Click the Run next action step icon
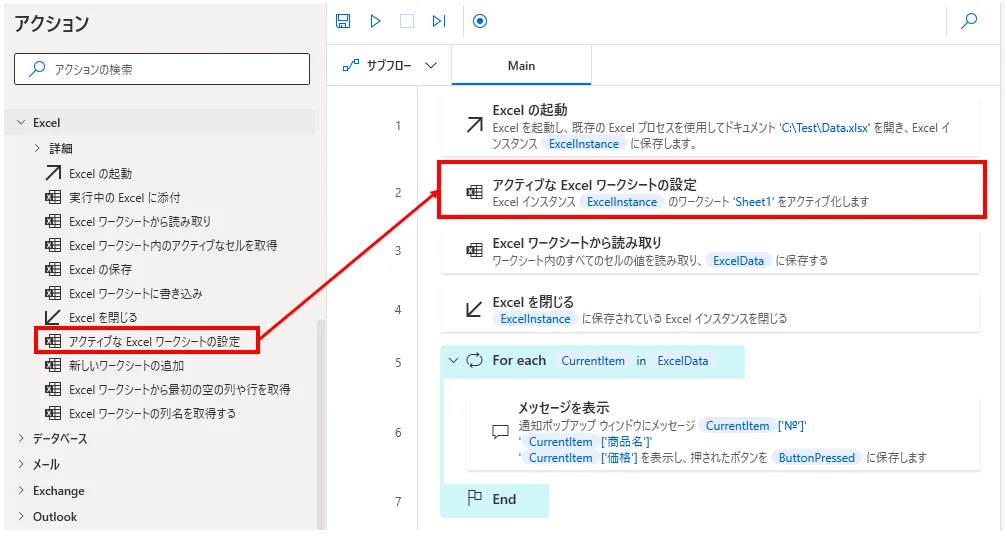The image size is (1007, 536). (x=439, y=21)
